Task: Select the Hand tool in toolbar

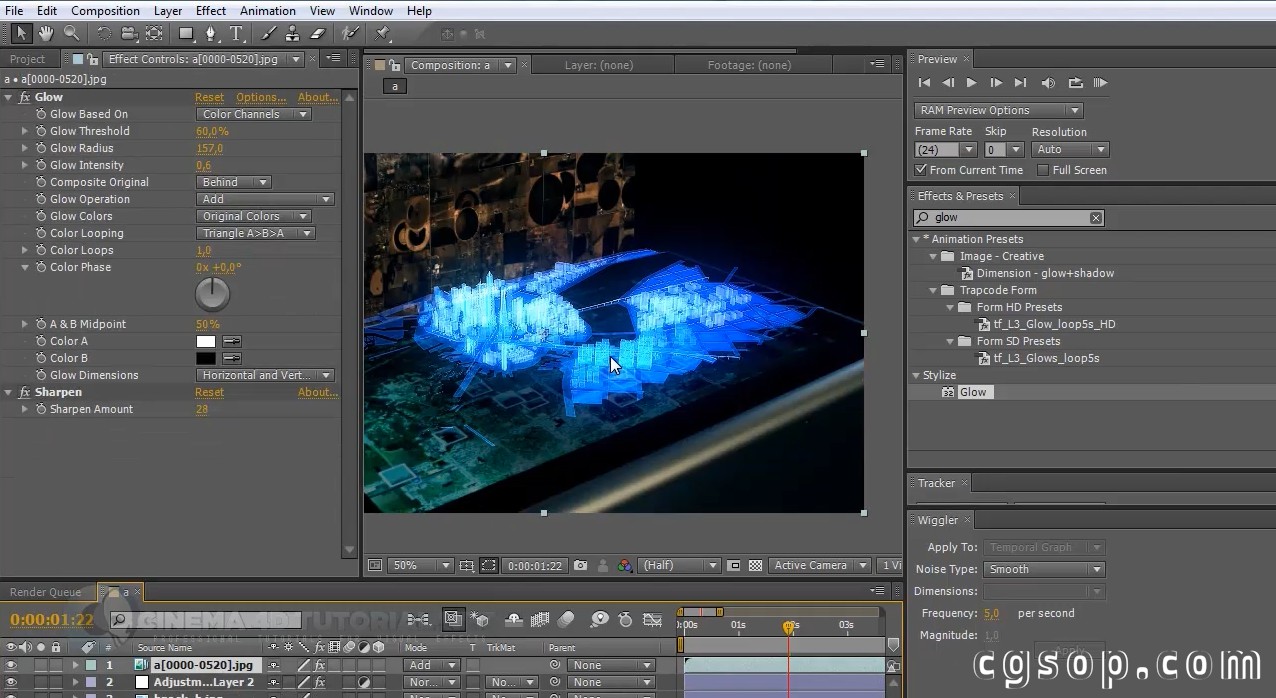Action: 46,34
